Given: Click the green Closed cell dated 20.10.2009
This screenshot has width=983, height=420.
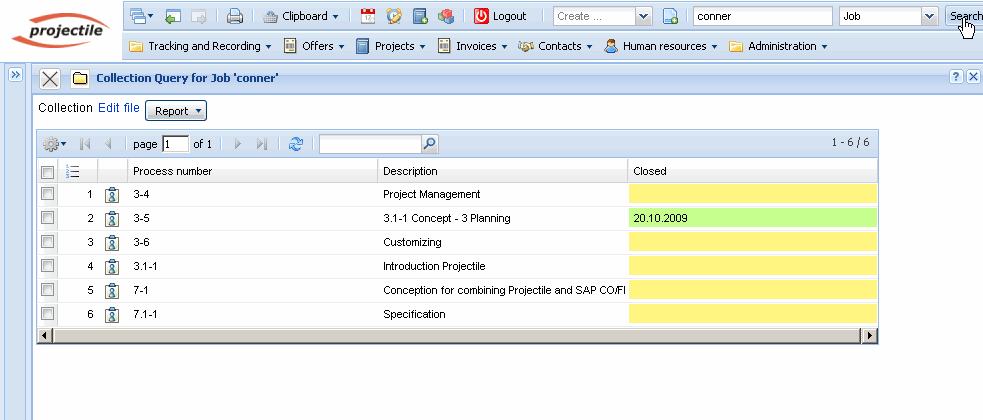Looking at the screenshot, I should pyautogui.click(x=752, y=218).
